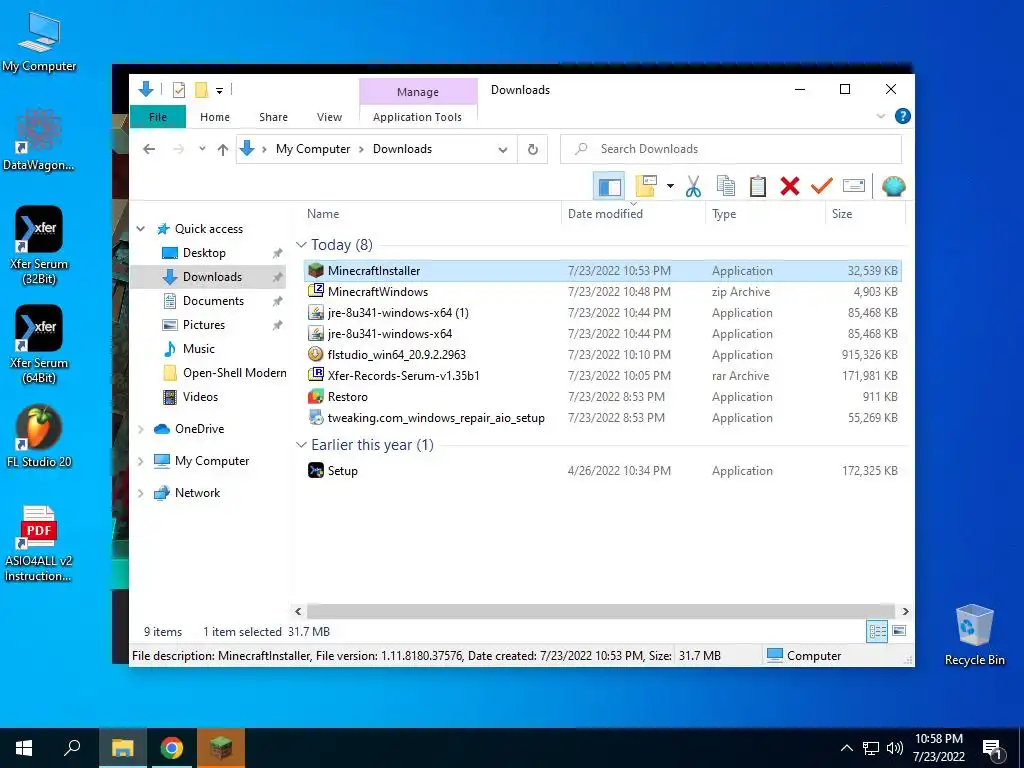Click the Refresh button in address bar

(533, 149)
